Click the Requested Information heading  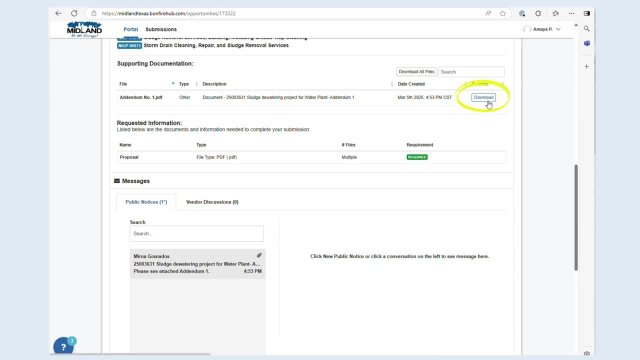(149, 123)
